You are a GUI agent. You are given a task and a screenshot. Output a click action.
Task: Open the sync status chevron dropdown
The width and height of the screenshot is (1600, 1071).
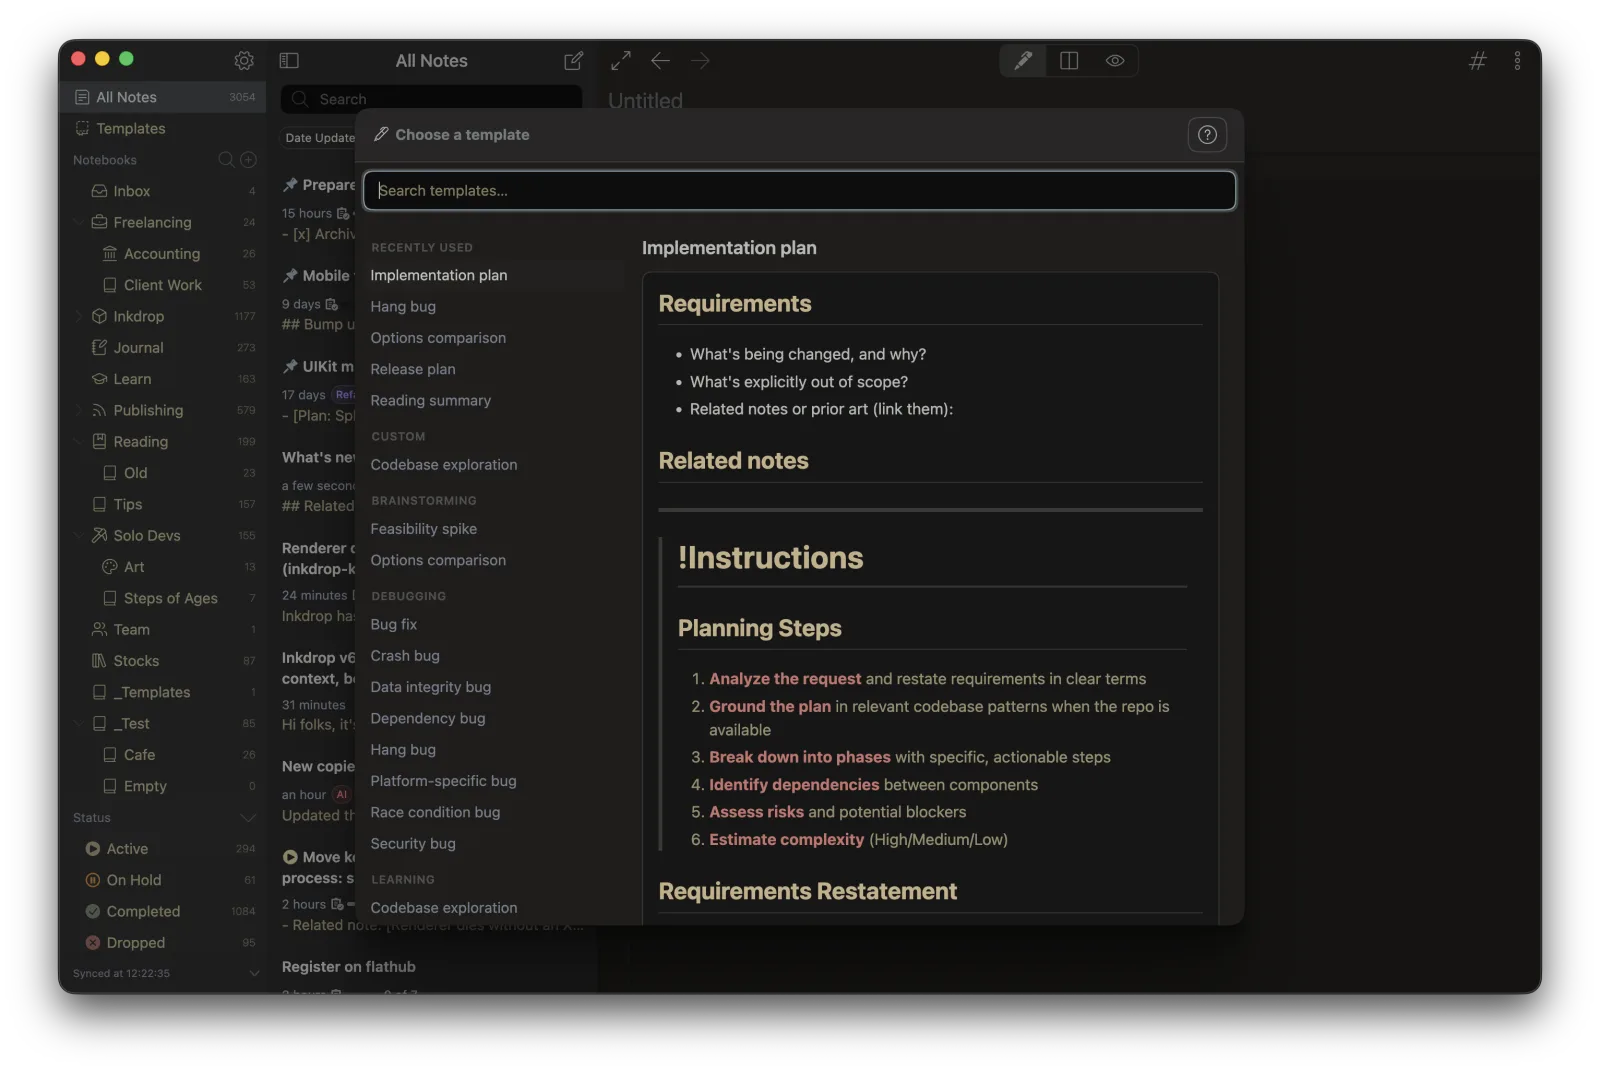254,973
